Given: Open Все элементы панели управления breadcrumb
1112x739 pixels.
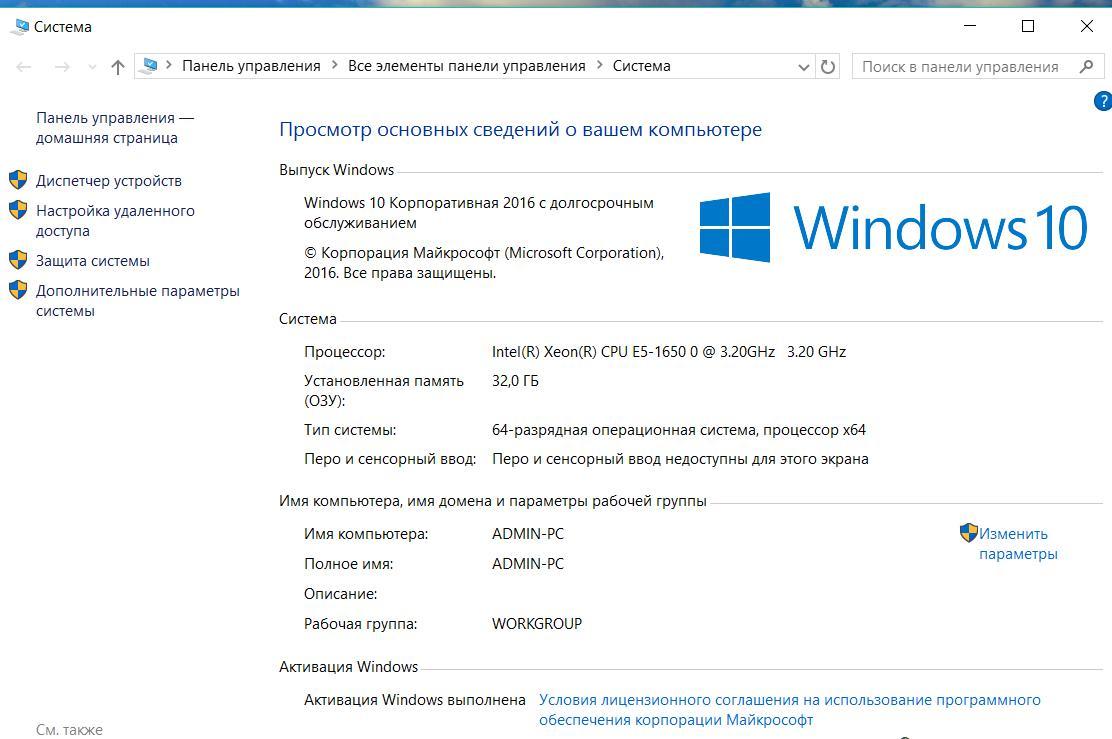Looking at the screenshot, I should click(467, 66).
